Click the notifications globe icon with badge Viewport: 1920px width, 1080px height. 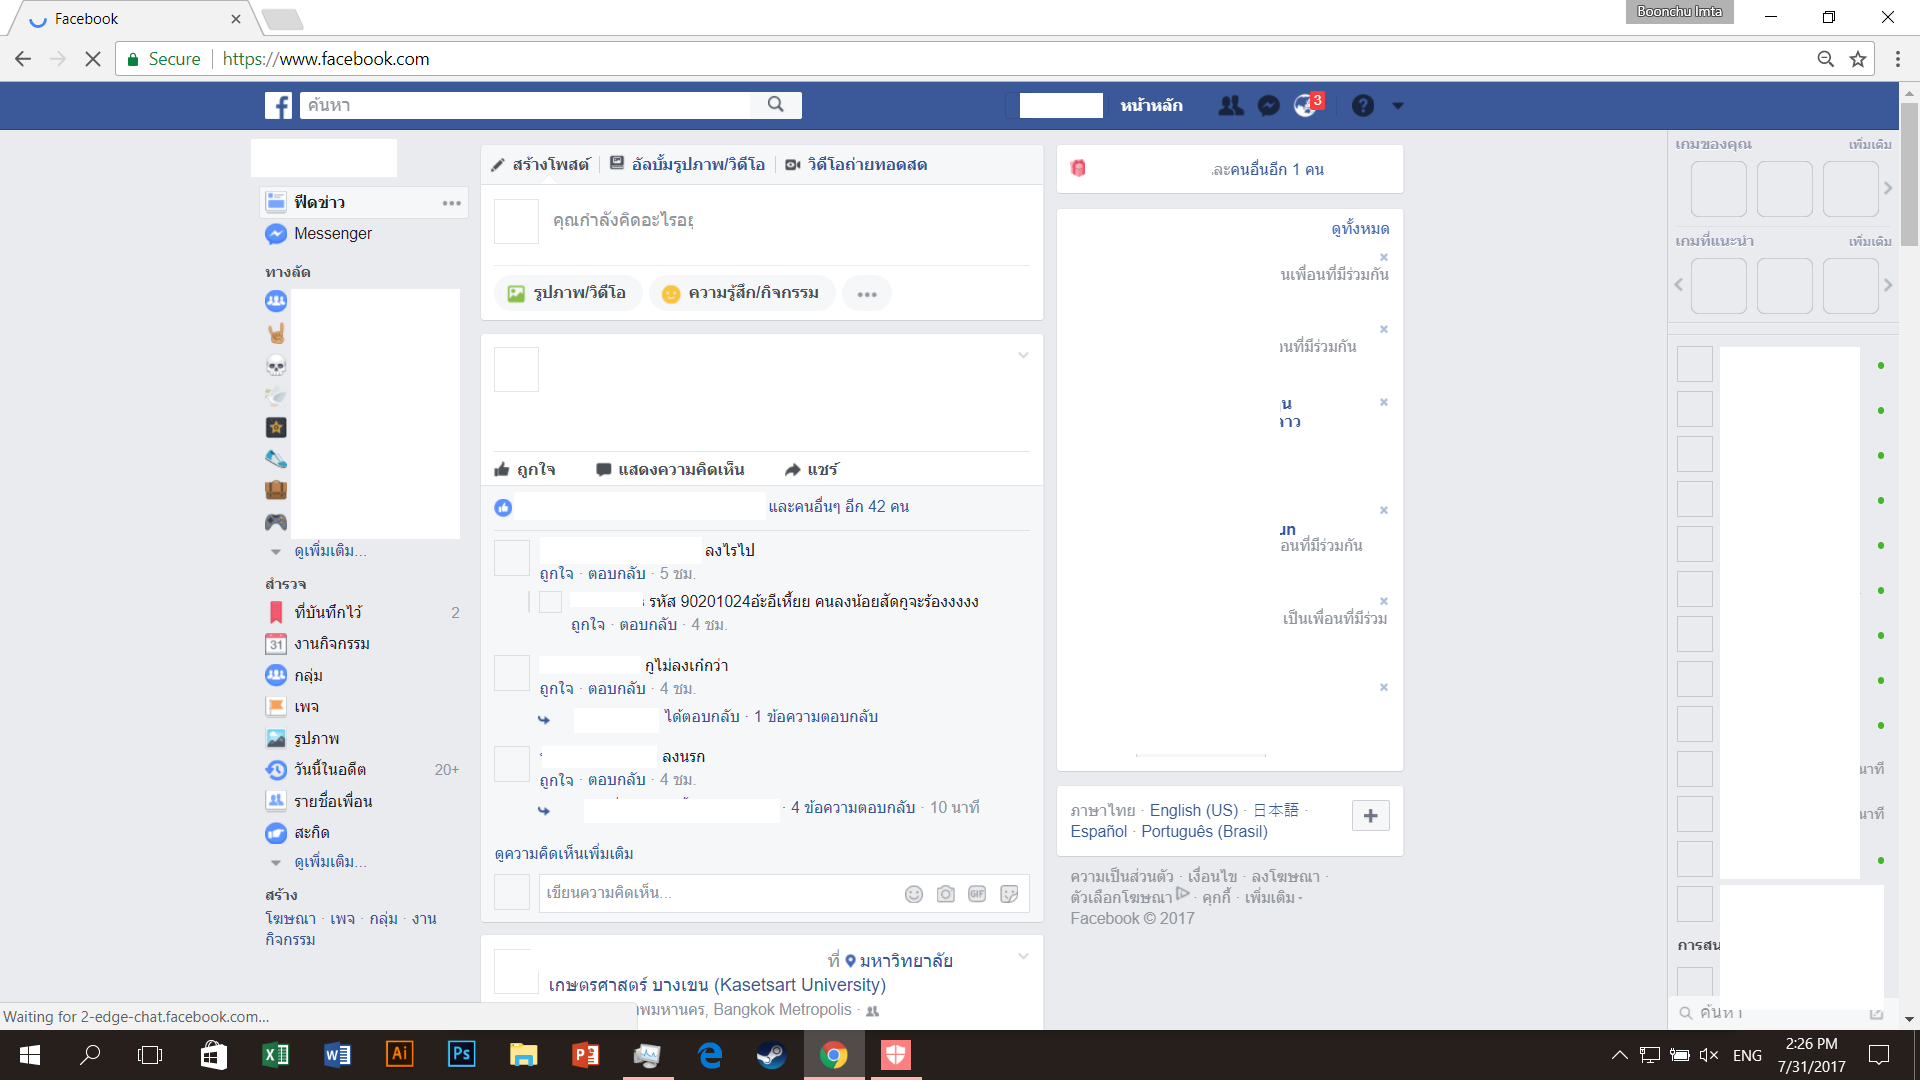tap(1305, 106)
